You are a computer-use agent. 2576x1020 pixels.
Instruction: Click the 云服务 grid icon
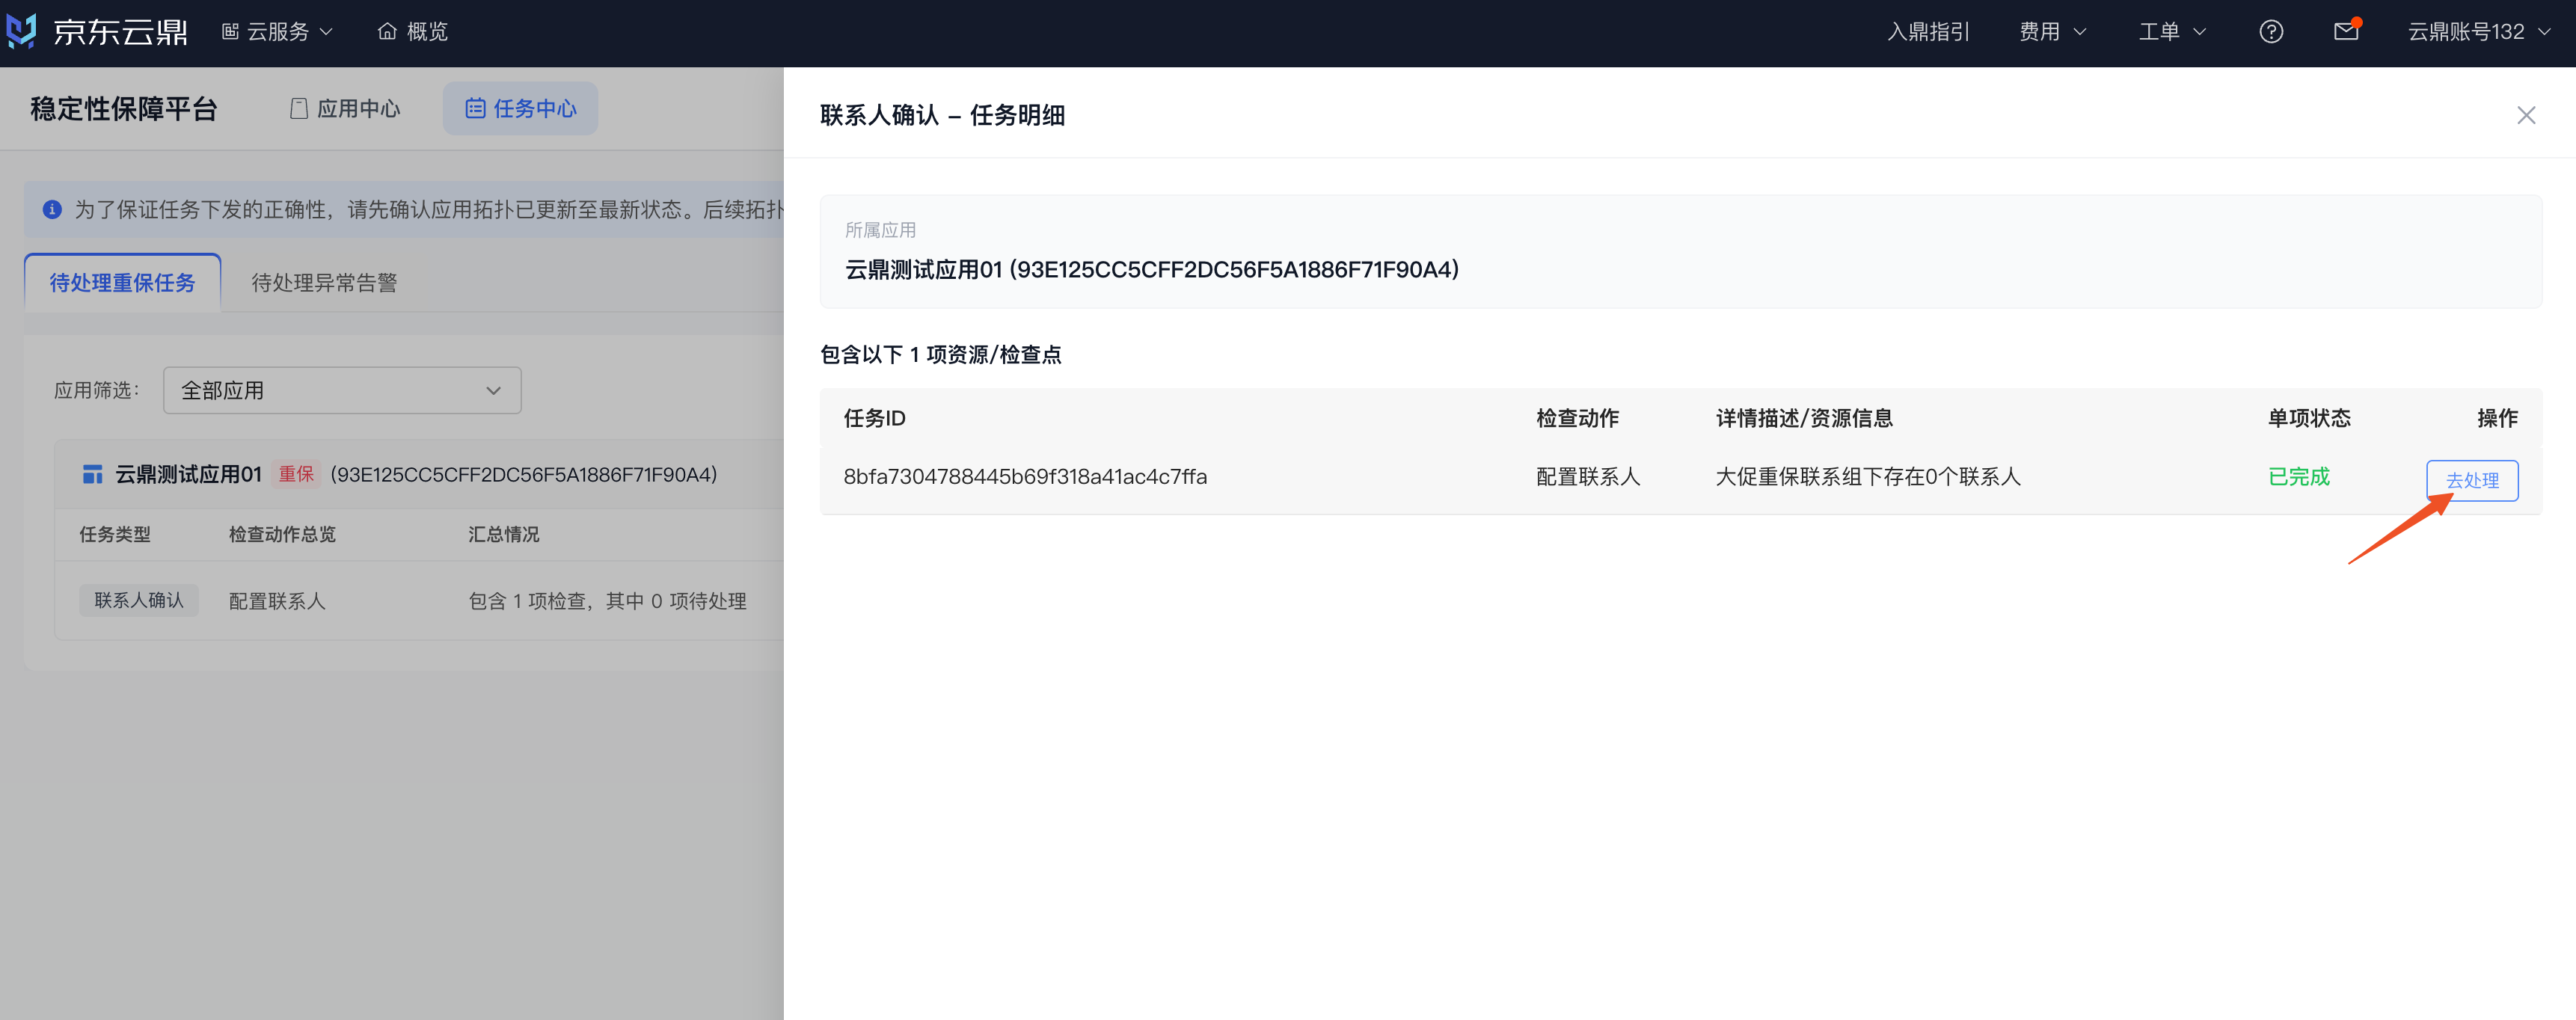coord(230,32)
